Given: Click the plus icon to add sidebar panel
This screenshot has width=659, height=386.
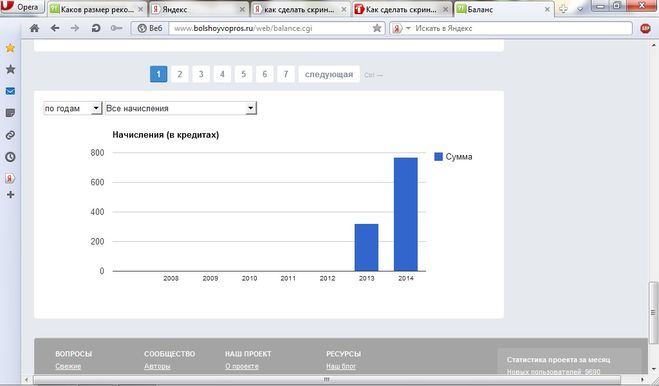Looking at the screenshot, I should click(11, 194).
